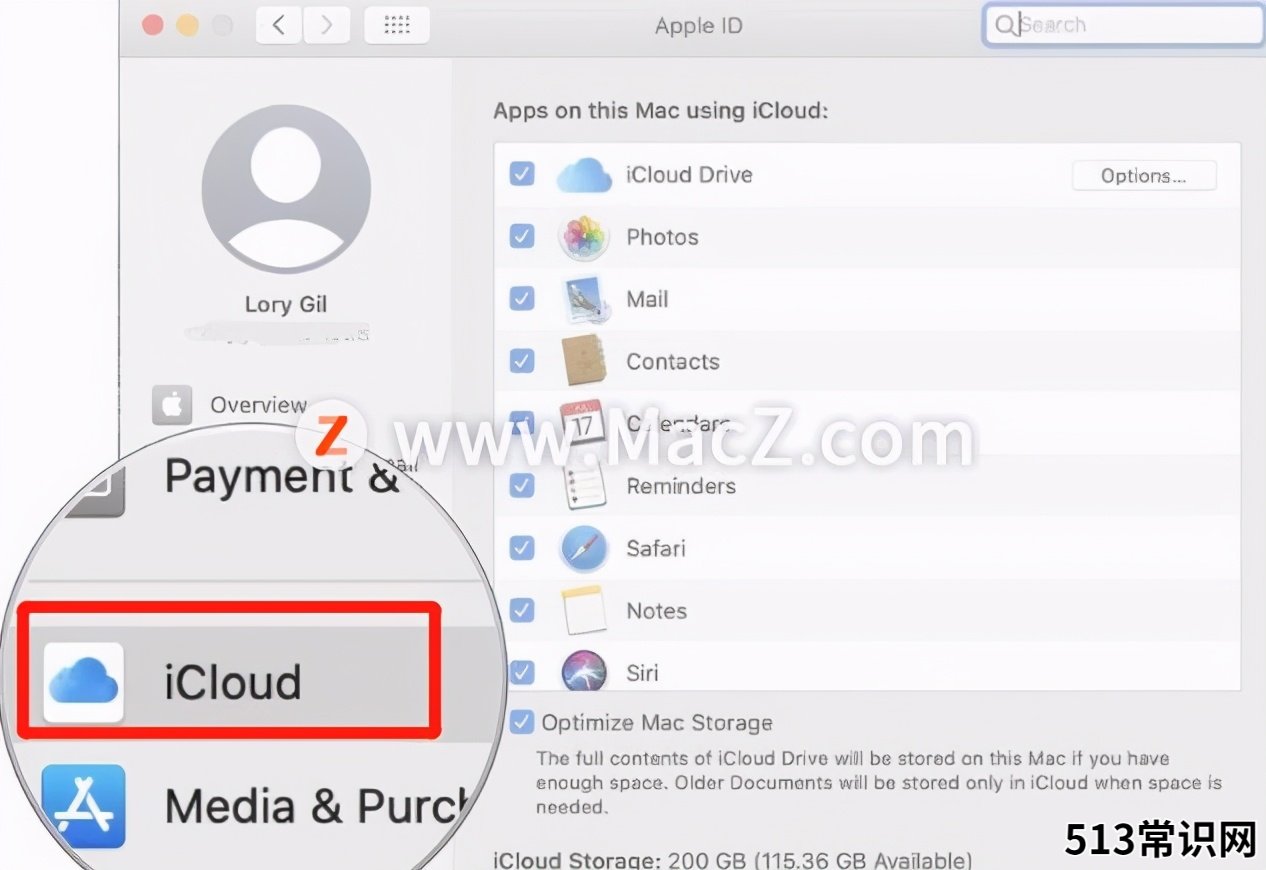Click the "Reminders" label text
The width and height of the screenshot is (1266, 870).
point(681,486)
